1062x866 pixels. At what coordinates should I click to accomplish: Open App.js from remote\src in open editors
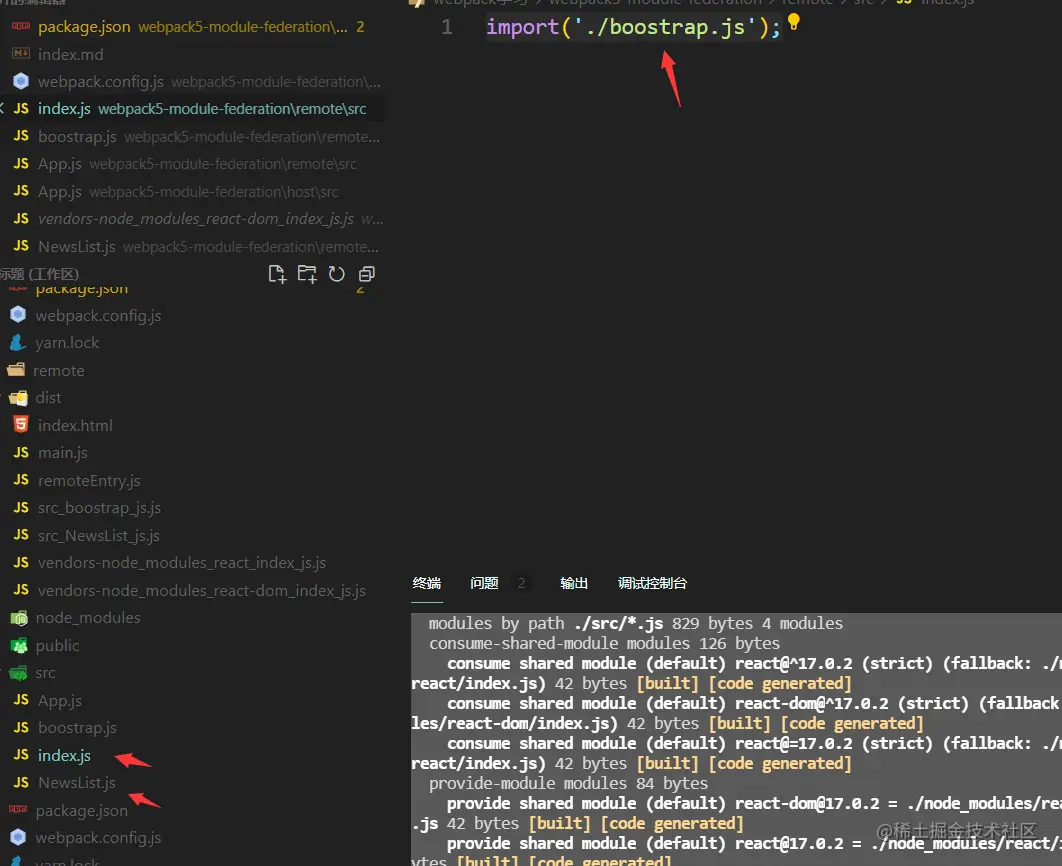pyautogui.click(x=192, y=164)
